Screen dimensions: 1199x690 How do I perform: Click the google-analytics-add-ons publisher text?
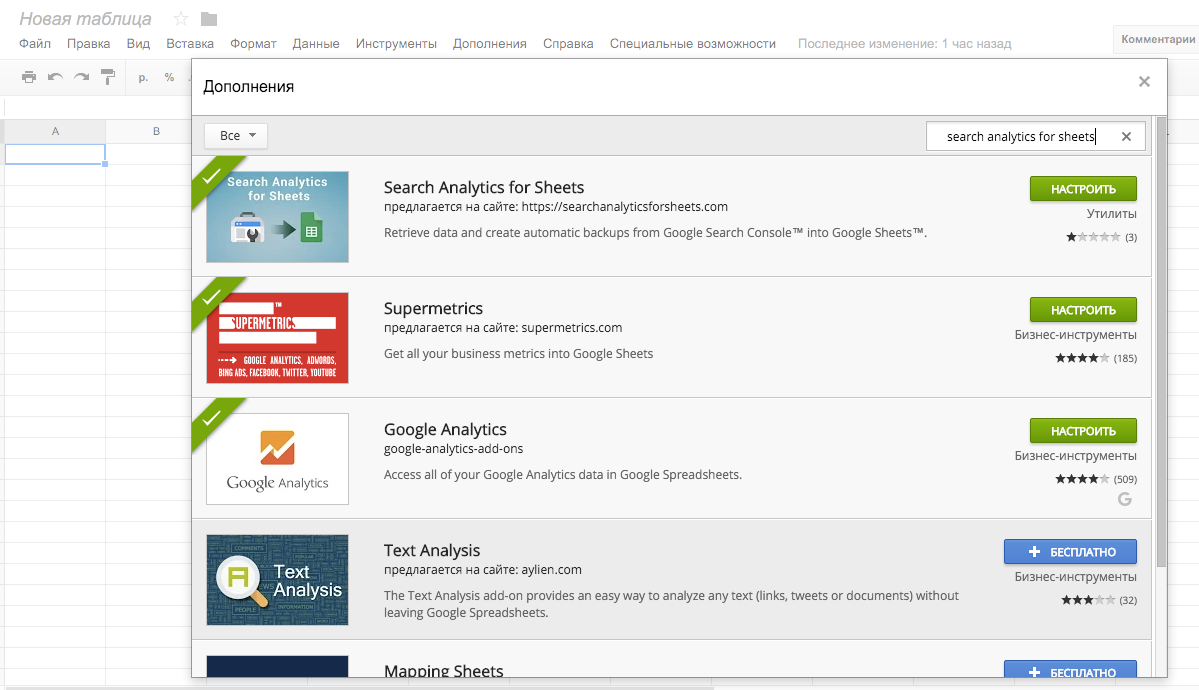[x=453, y=448]
